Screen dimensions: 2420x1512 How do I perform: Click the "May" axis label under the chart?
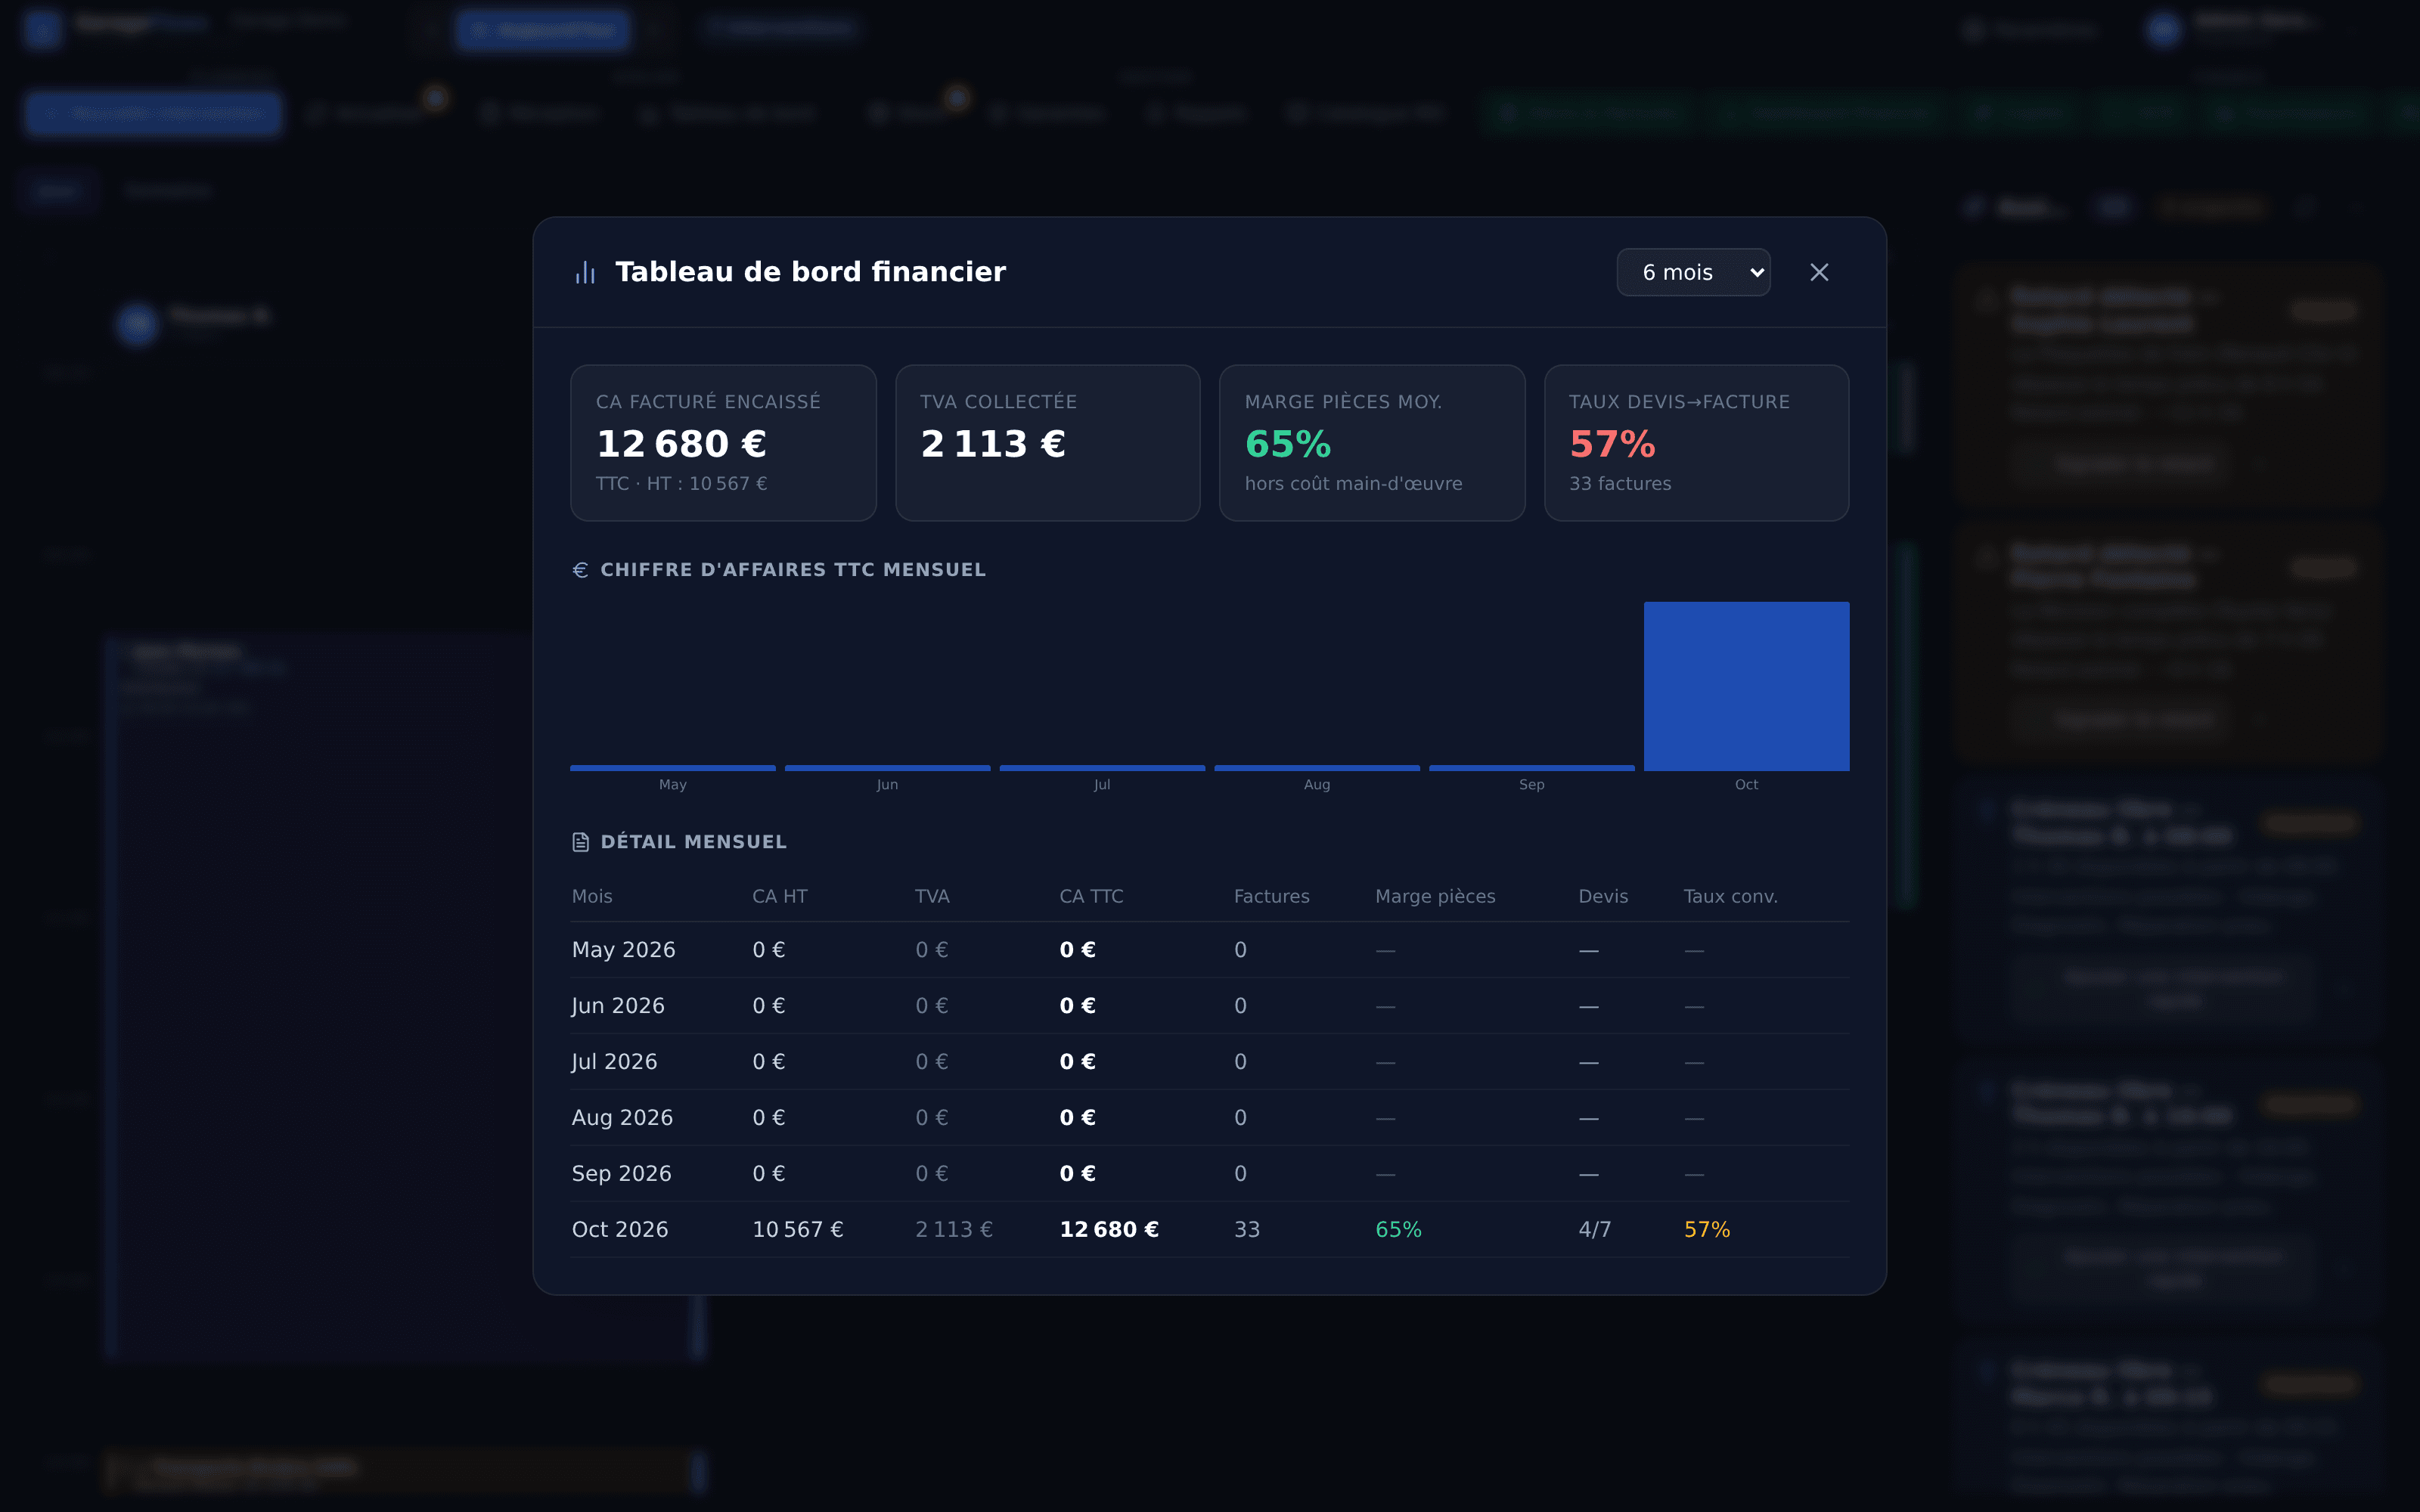[x=673, y=785]
